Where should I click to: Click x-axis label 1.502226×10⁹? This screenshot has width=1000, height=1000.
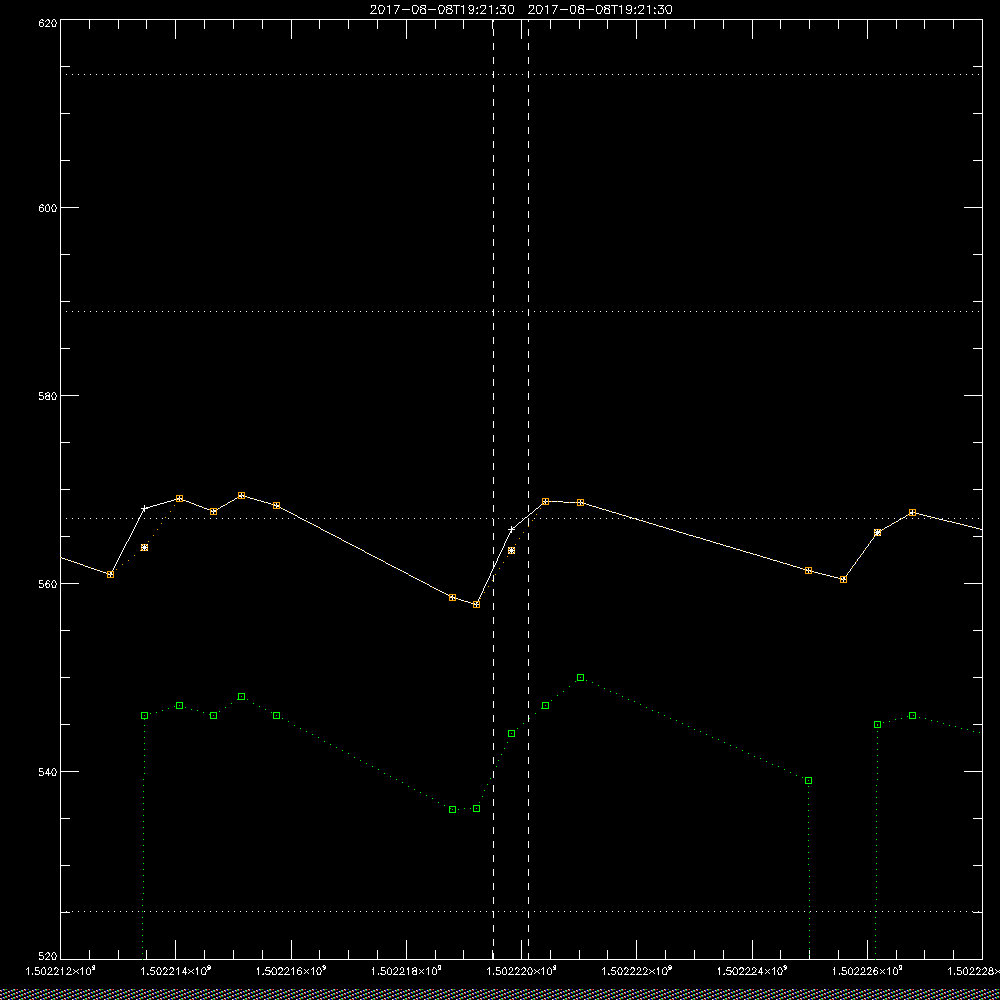tap(868, 971)
